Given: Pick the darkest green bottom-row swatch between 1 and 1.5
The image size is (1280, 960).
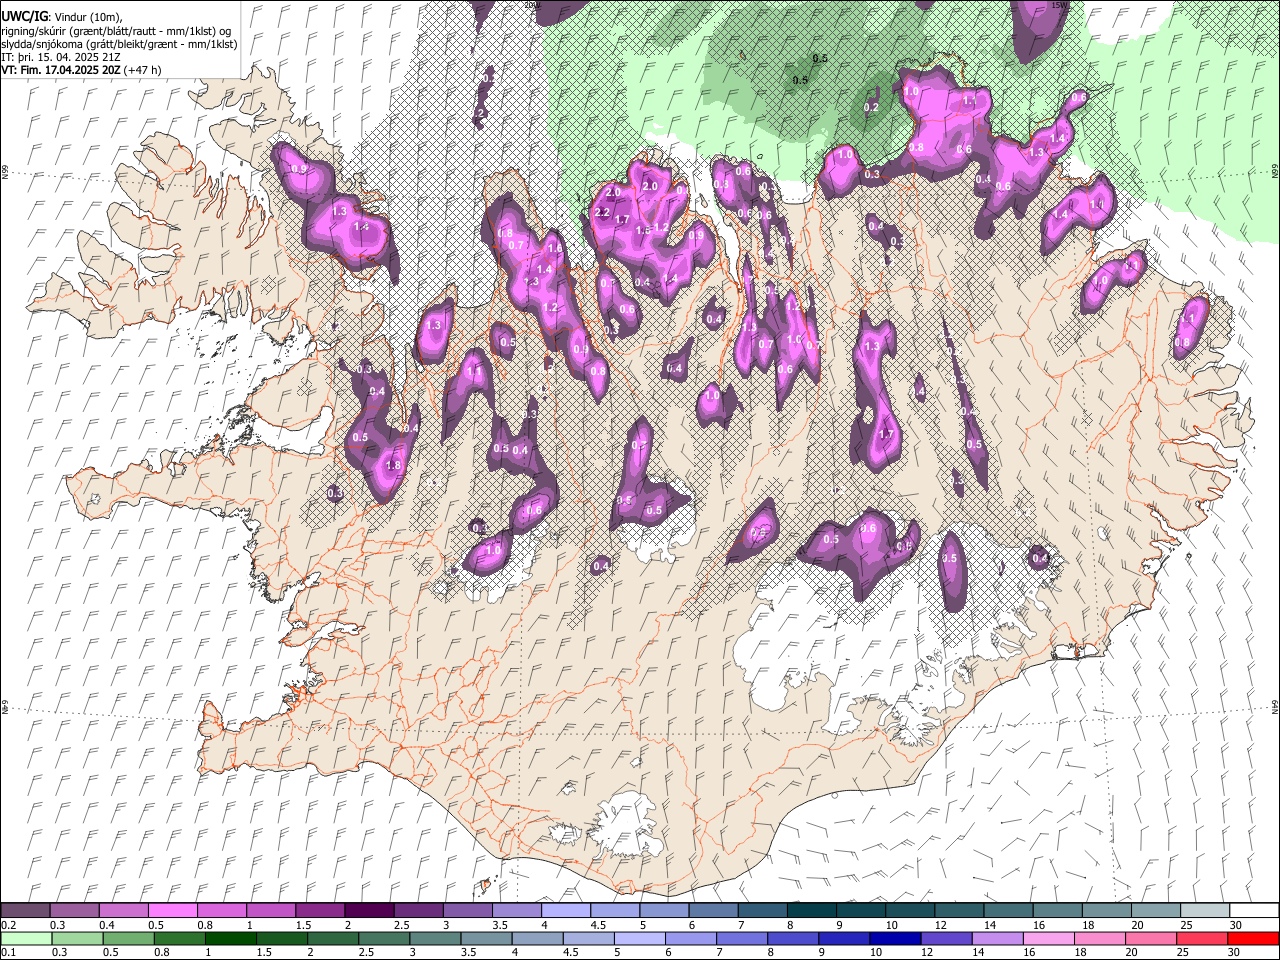Looking at the screenshot, I should click(x=231, y=938).
